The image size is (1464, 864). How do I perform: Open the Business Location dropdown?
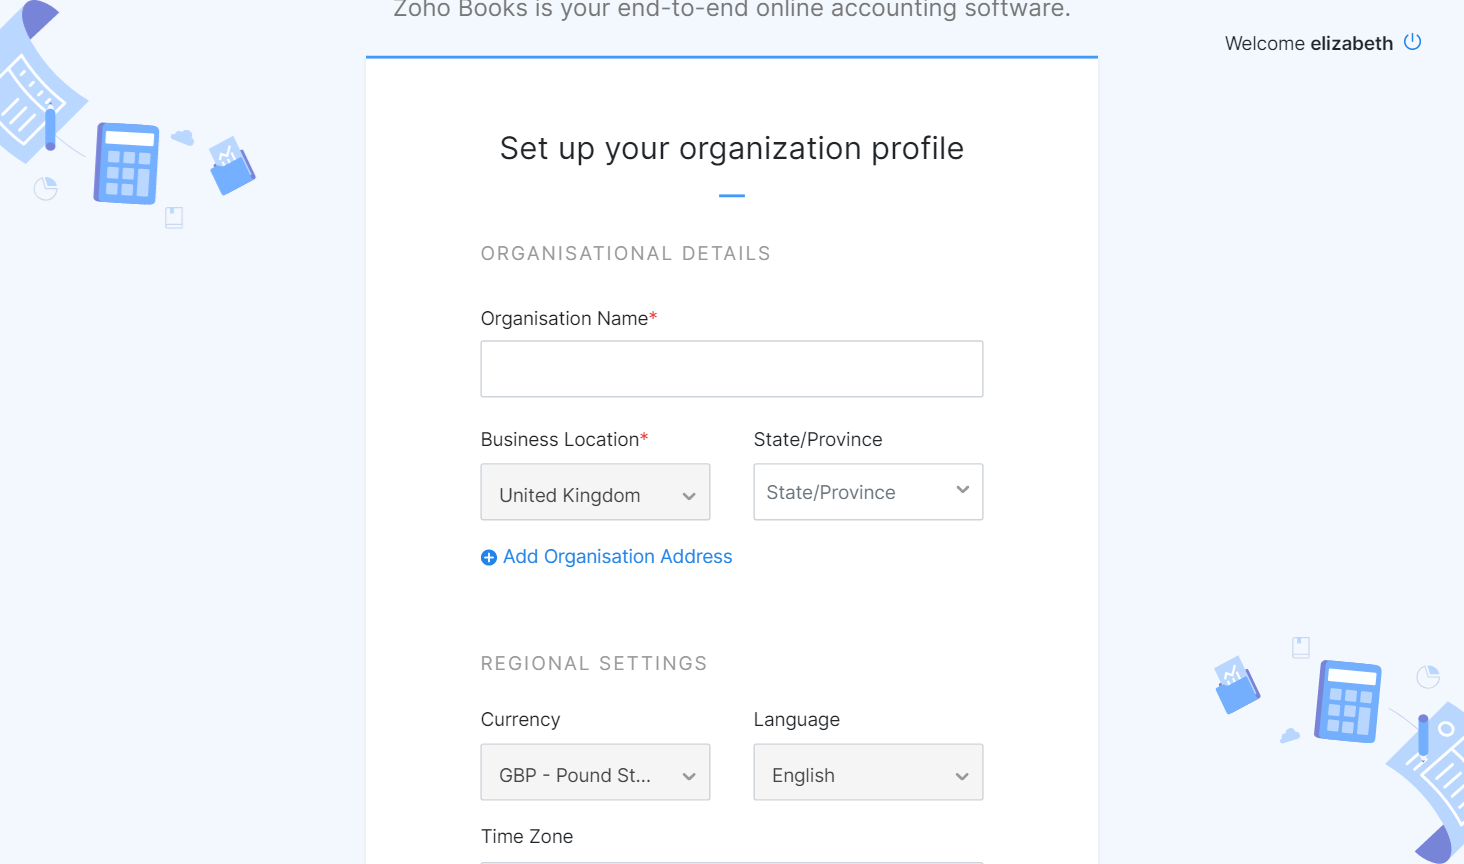click(x=595, y=492)
